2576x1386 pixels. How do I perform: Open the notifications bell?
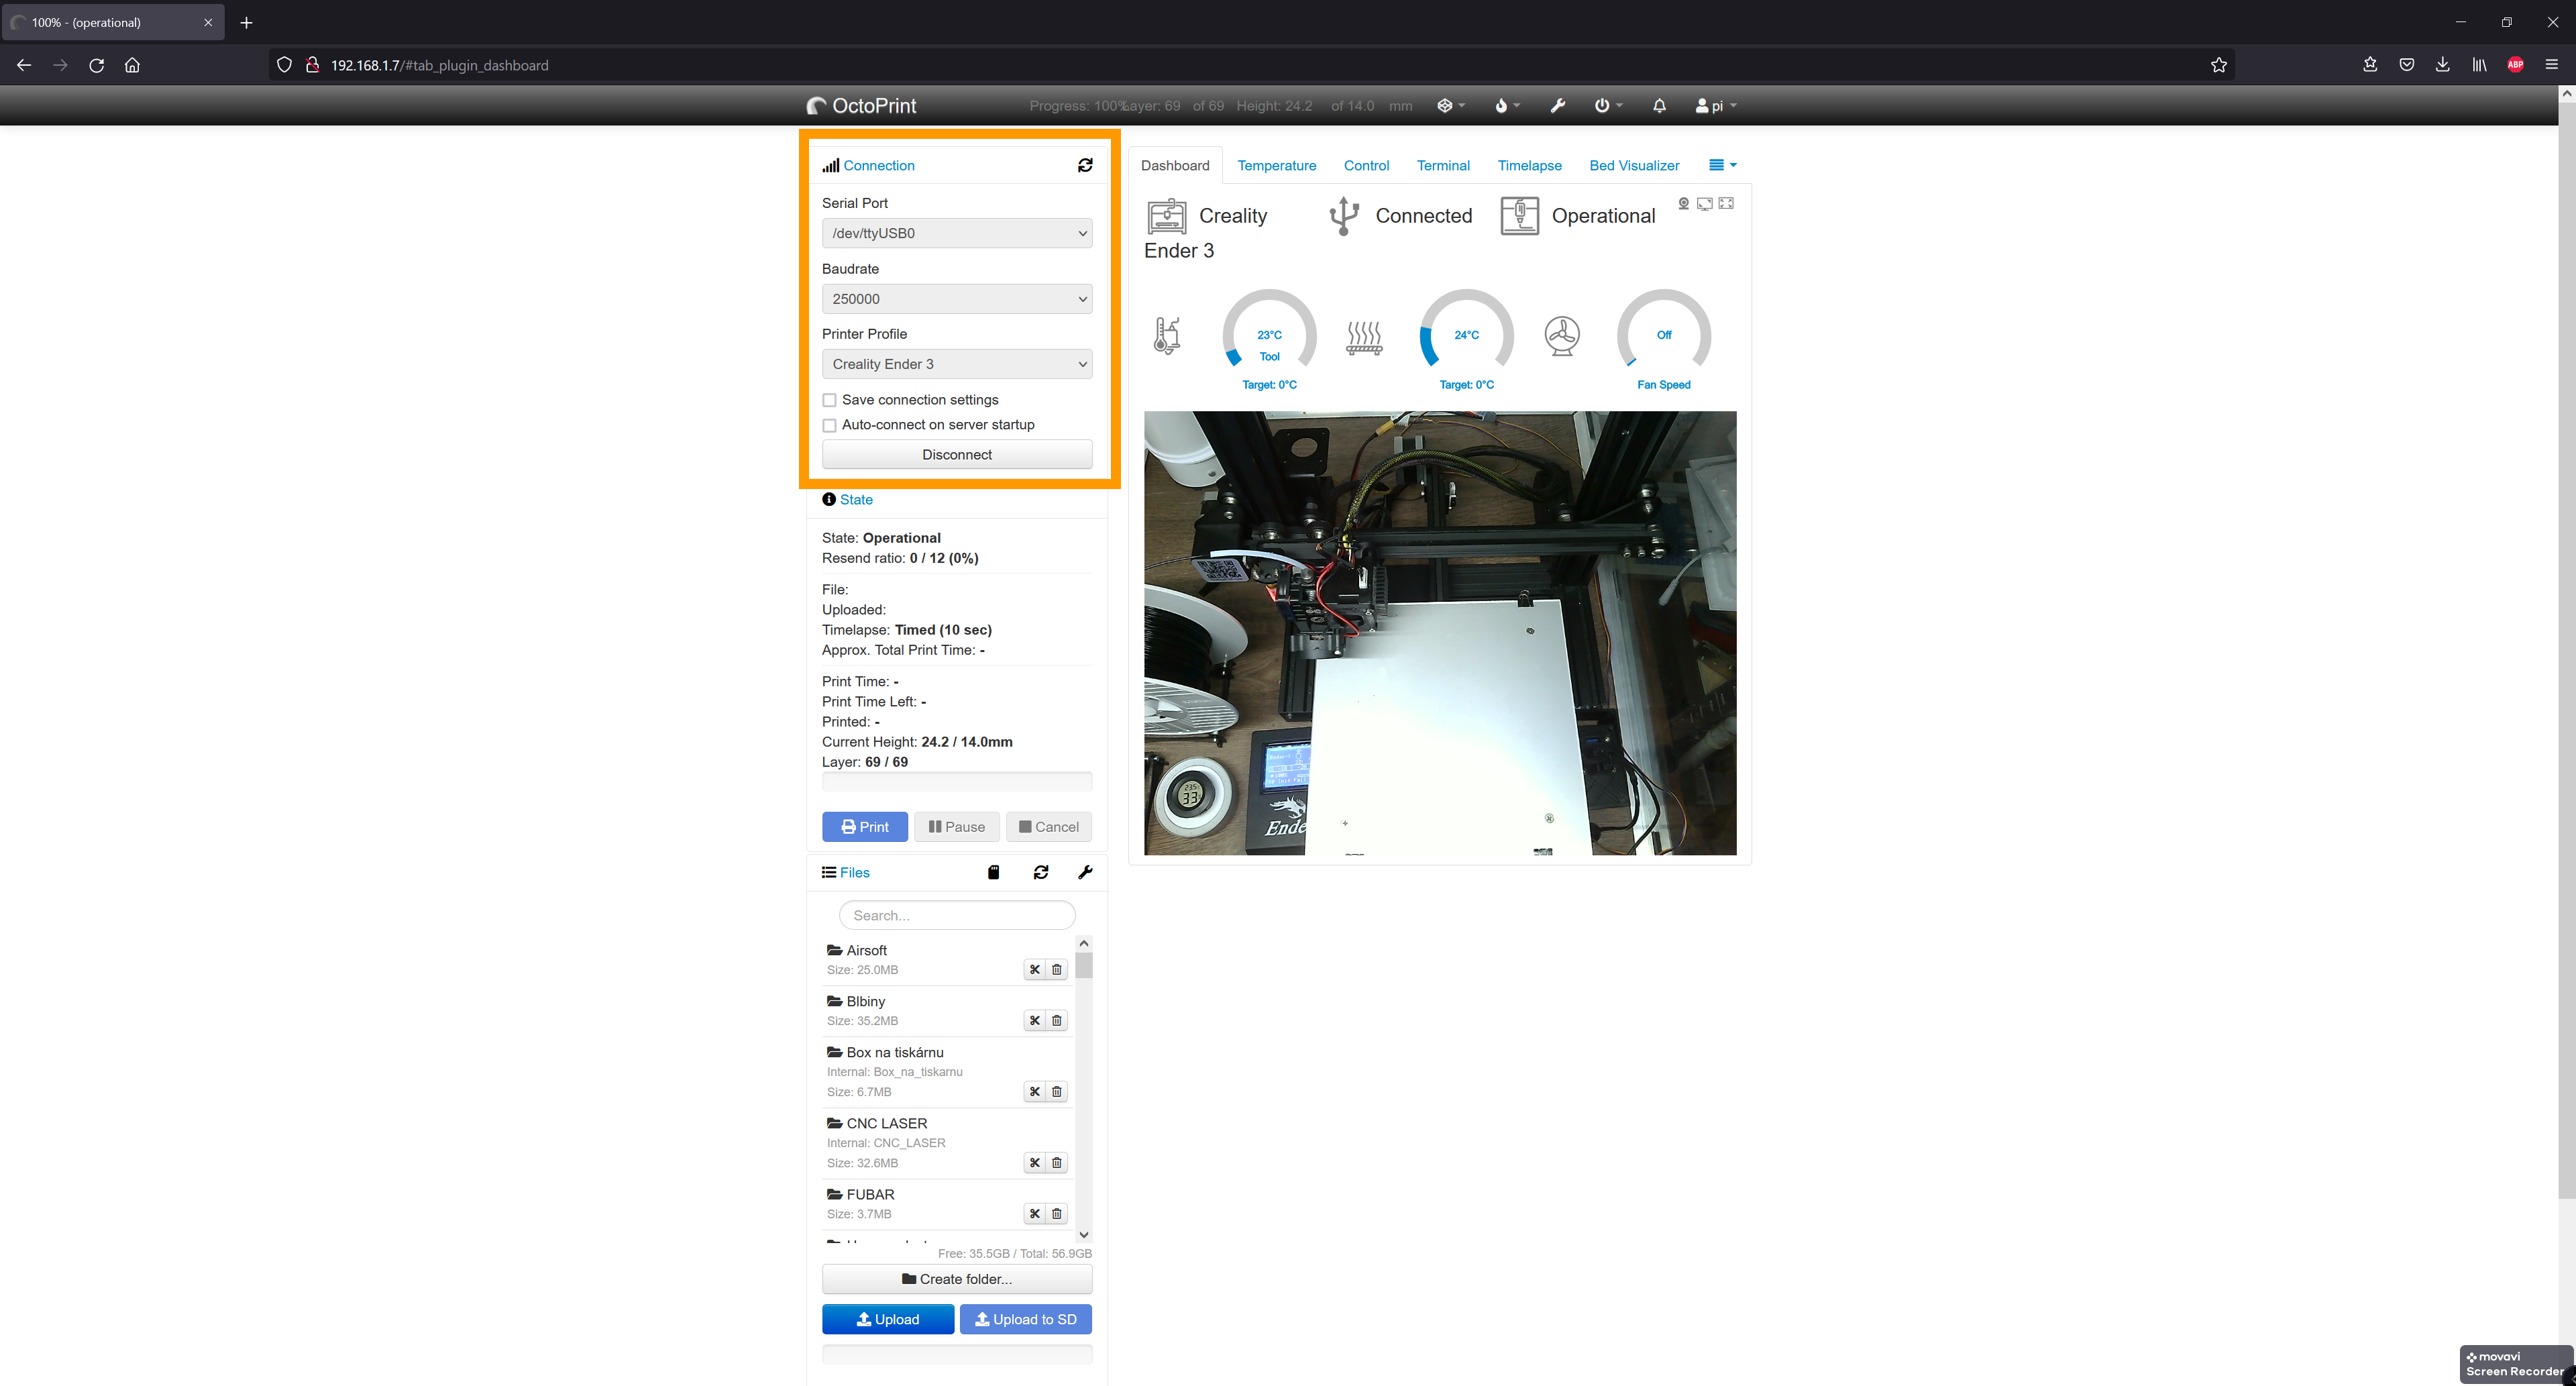click(1659, 106)
